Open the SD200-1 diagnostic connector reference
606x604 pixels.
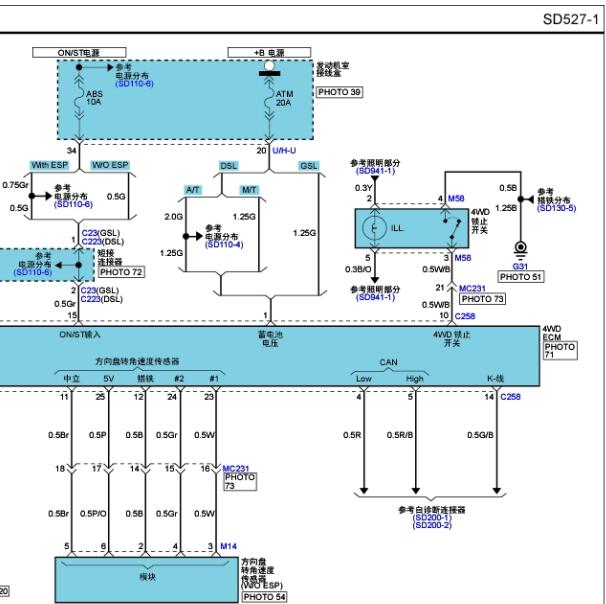point(431,517)
